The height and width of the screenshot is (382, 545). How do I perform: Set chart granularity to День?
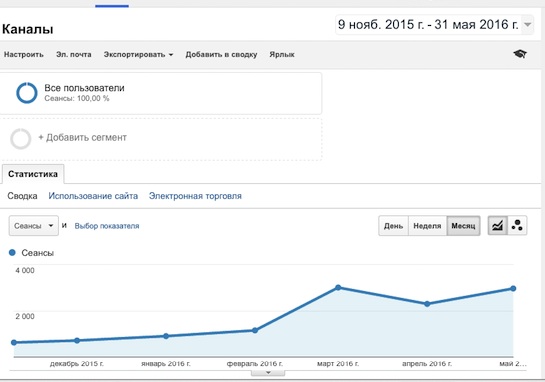(393, 226)
